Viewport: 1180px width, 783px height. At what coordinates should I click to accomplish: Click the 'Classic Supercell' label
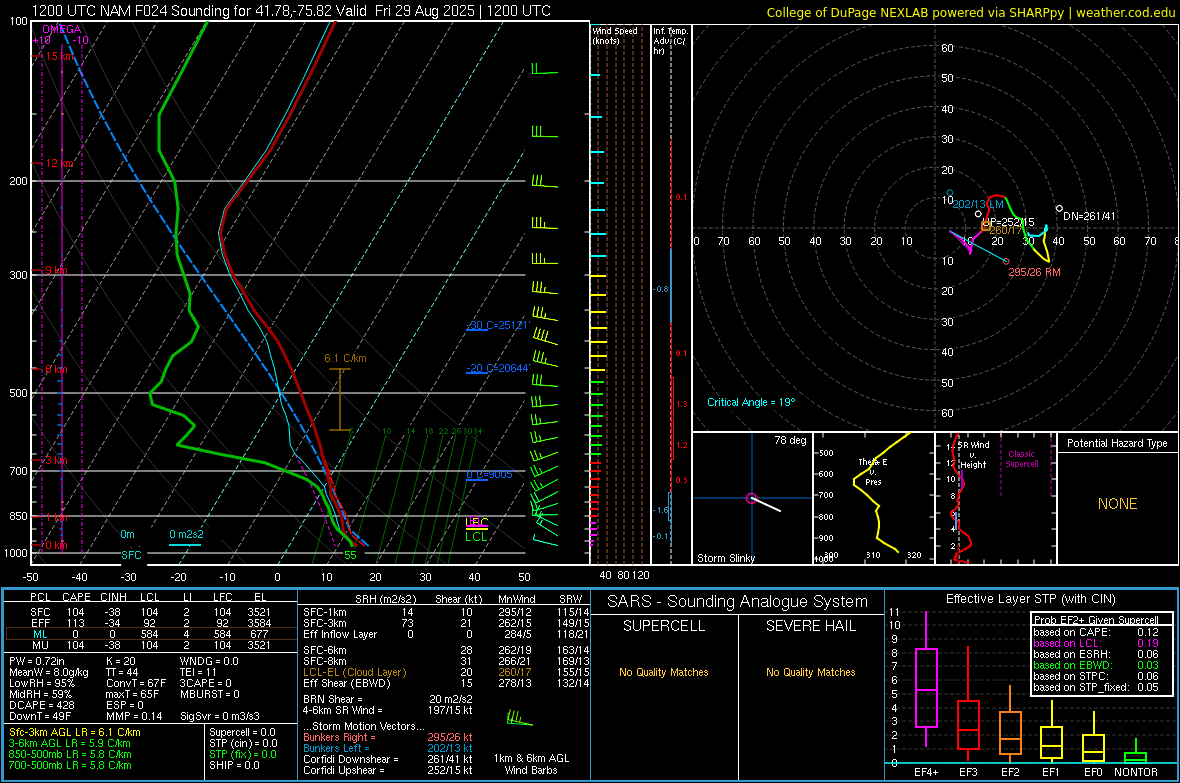pyautogui.click(x=1021, y=459)
